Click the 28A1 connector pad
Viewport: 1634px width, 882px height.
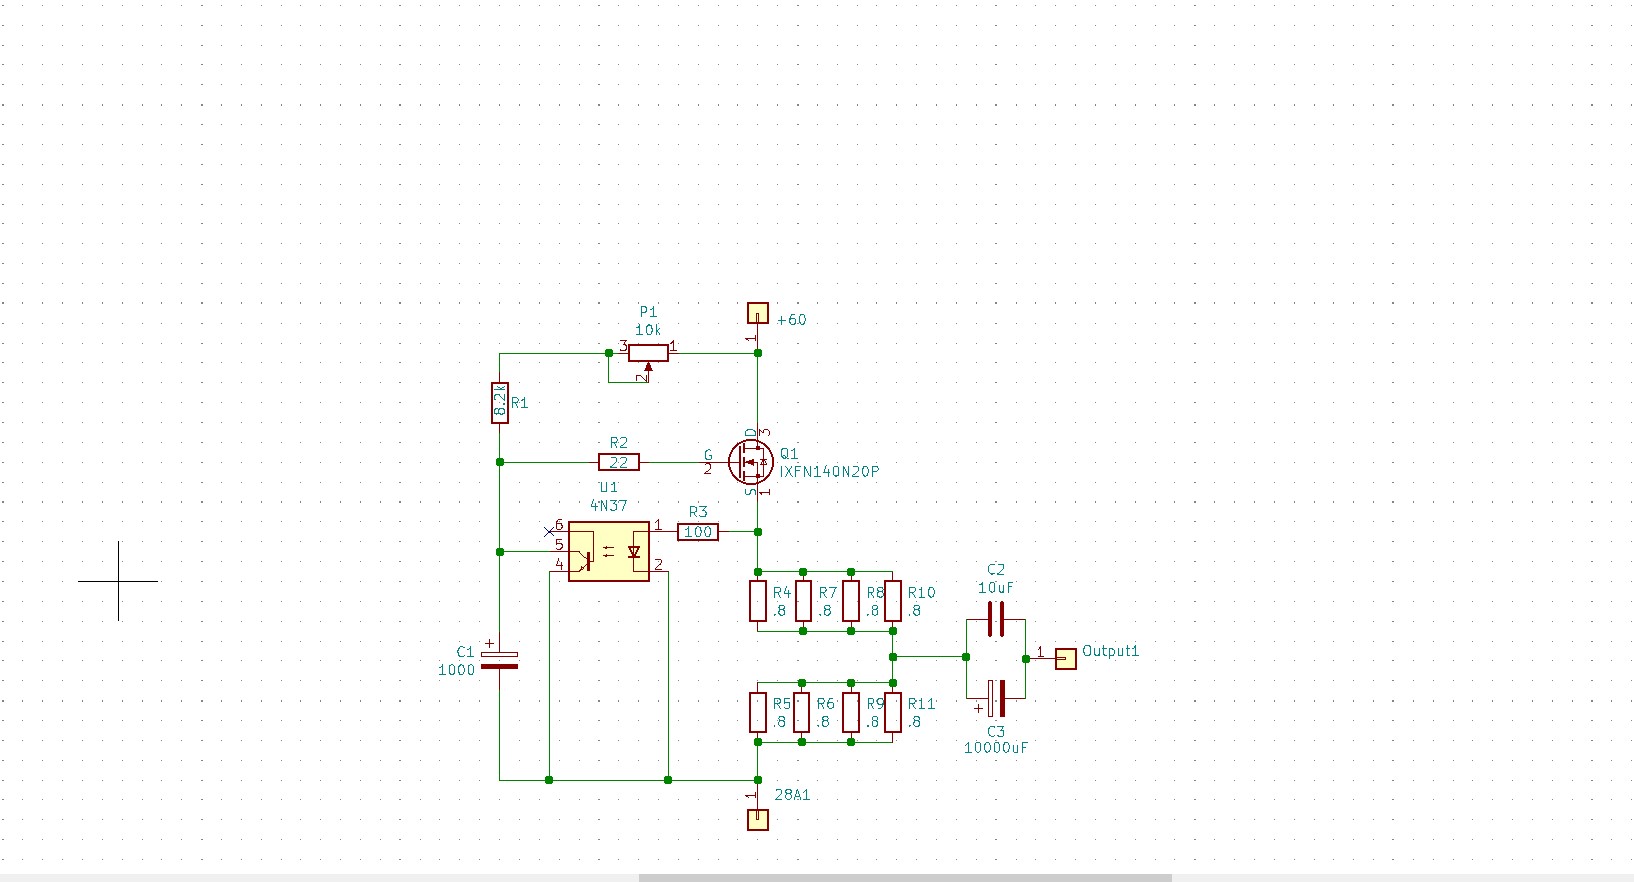tap(758, 820)
